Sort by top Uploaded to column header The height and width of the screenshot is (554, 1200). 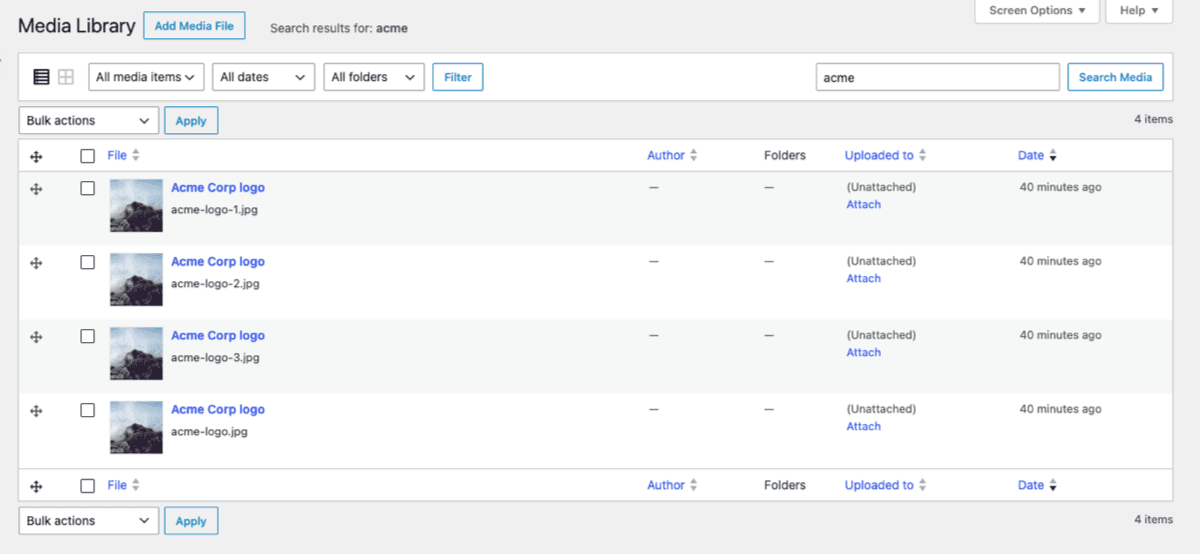coord(879,155)
